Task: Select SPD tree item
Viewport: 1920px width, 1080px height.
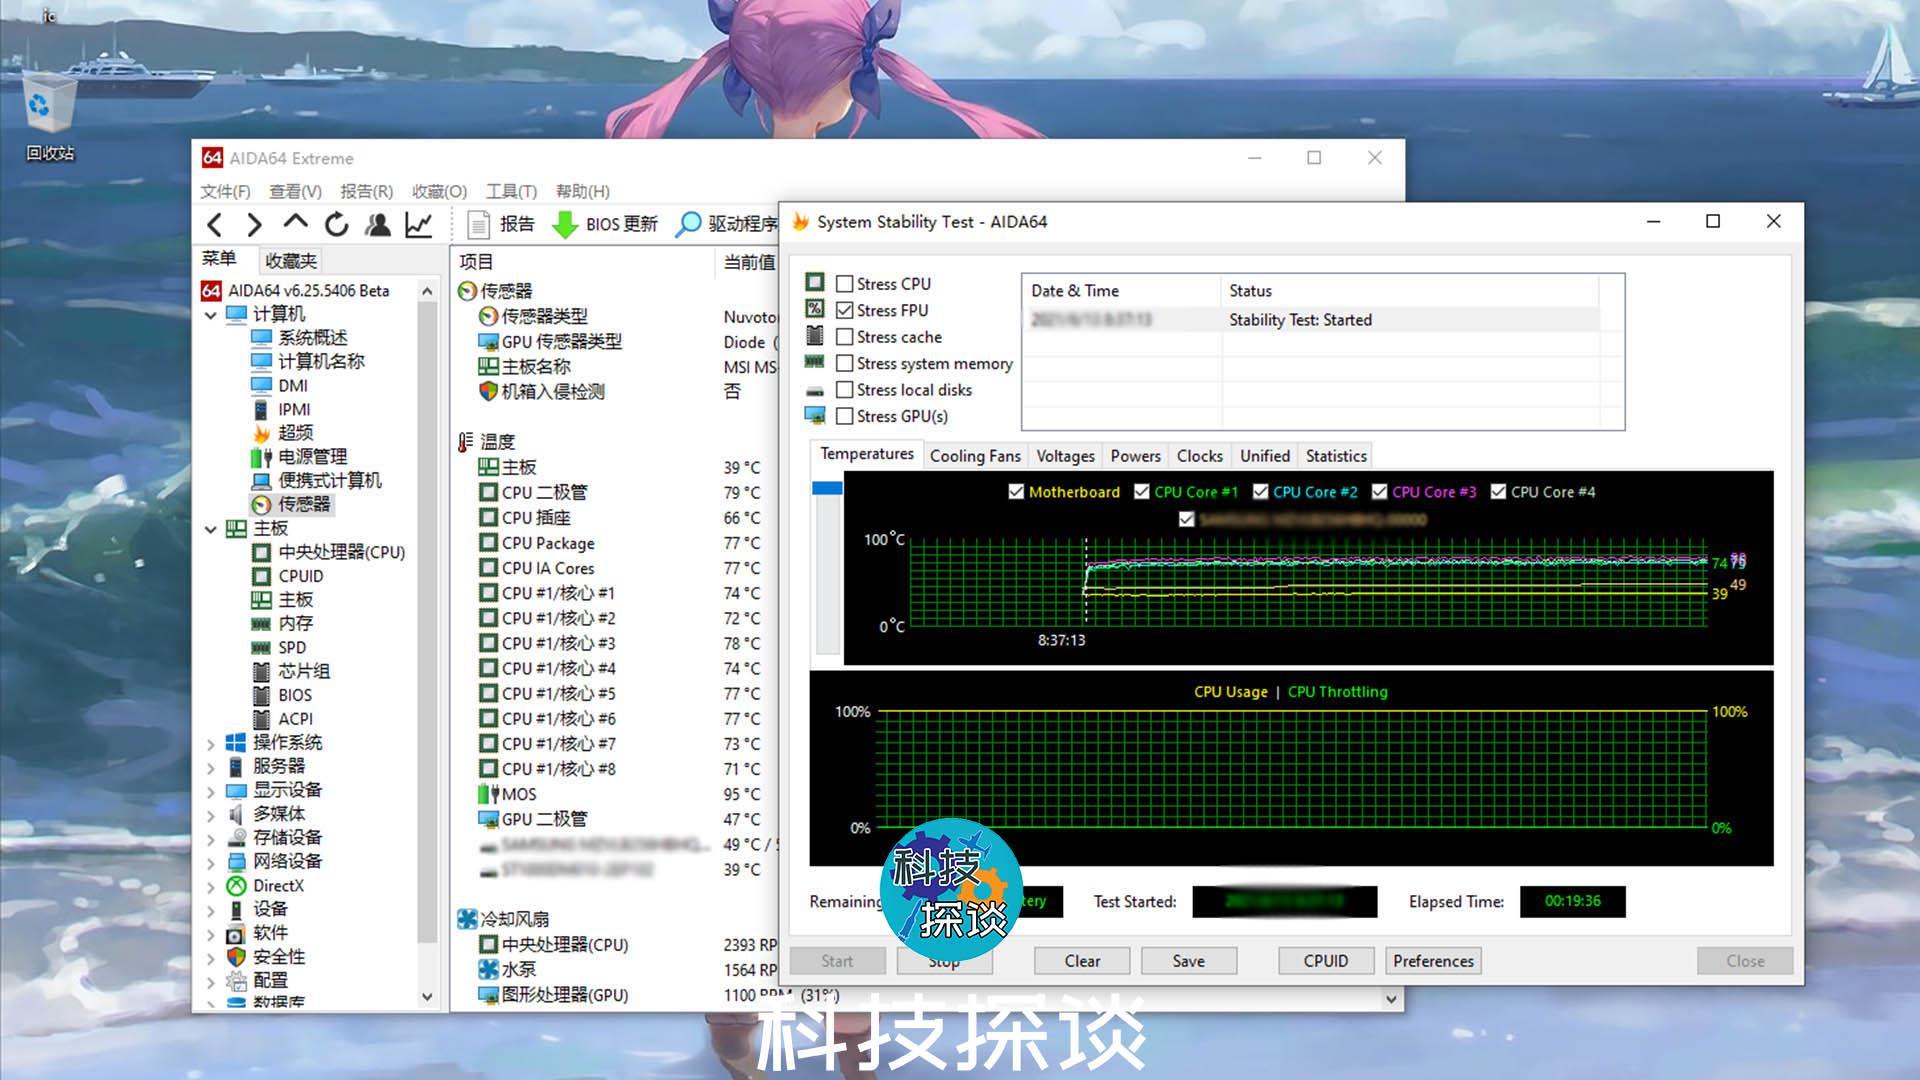Action: coord(292,648)
